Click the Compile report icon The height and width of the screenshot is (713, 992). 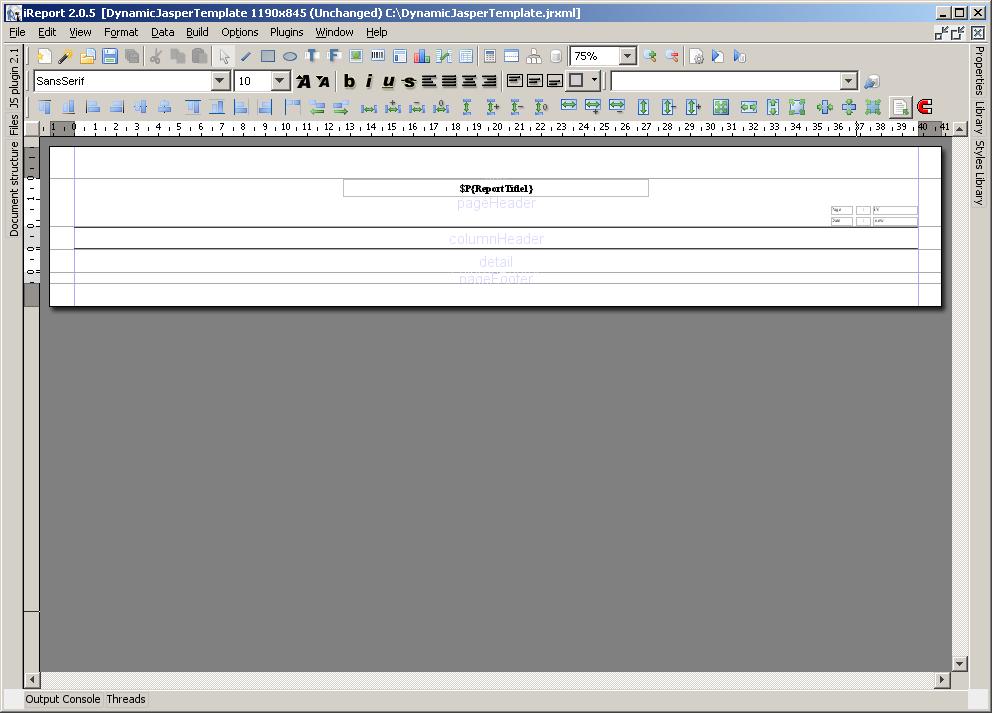[697, 56]
